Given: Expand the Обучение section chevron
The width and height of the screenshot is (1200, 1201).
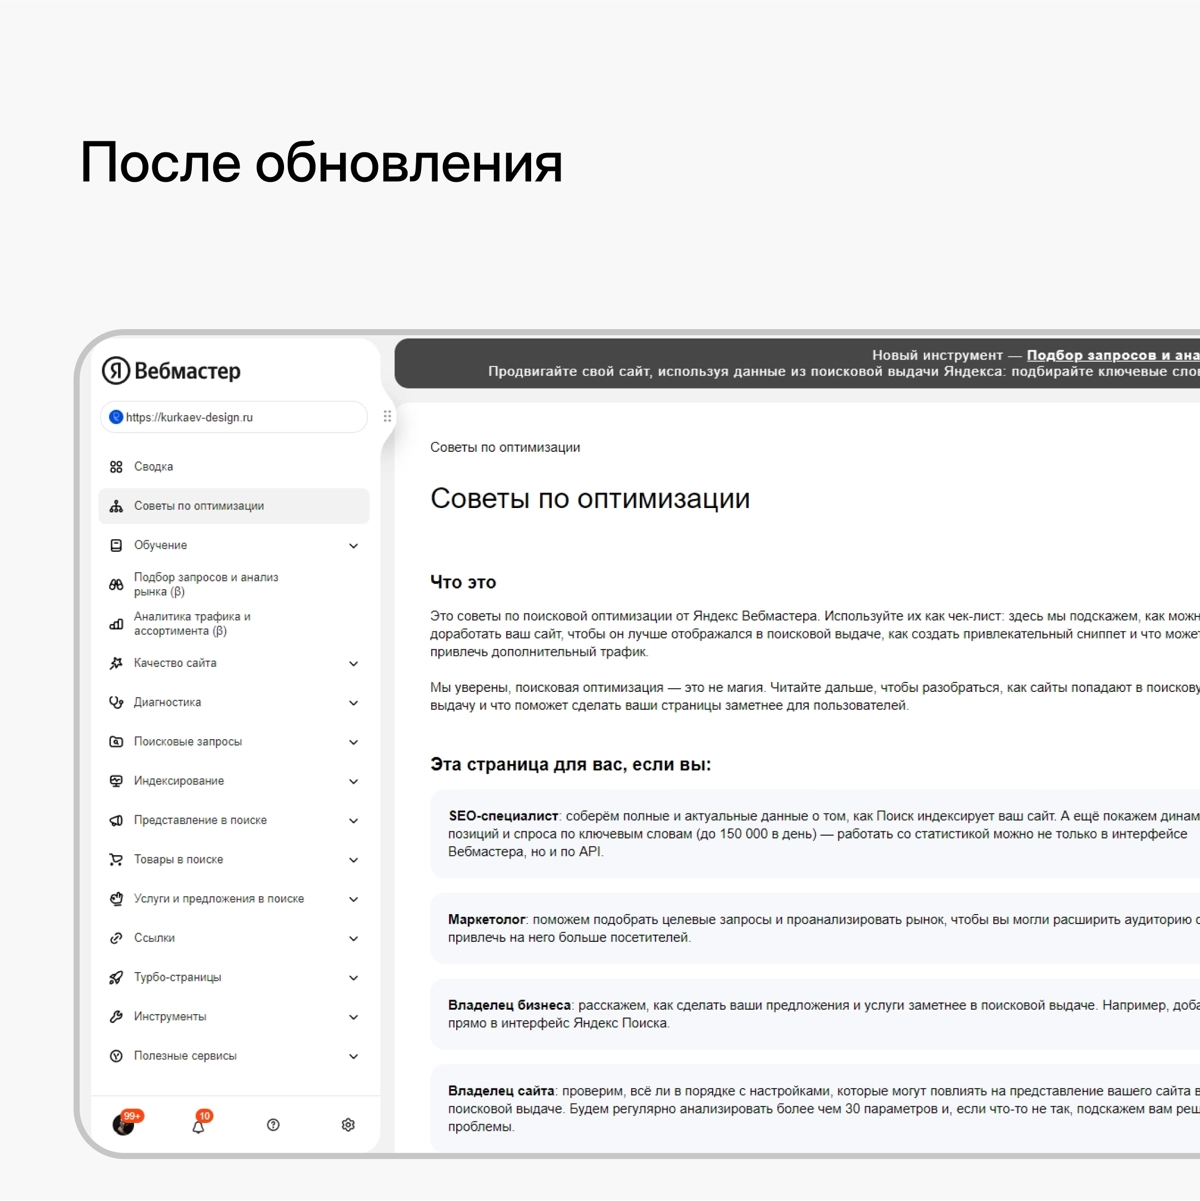Looking at the screenshot, I should (353, 546).
